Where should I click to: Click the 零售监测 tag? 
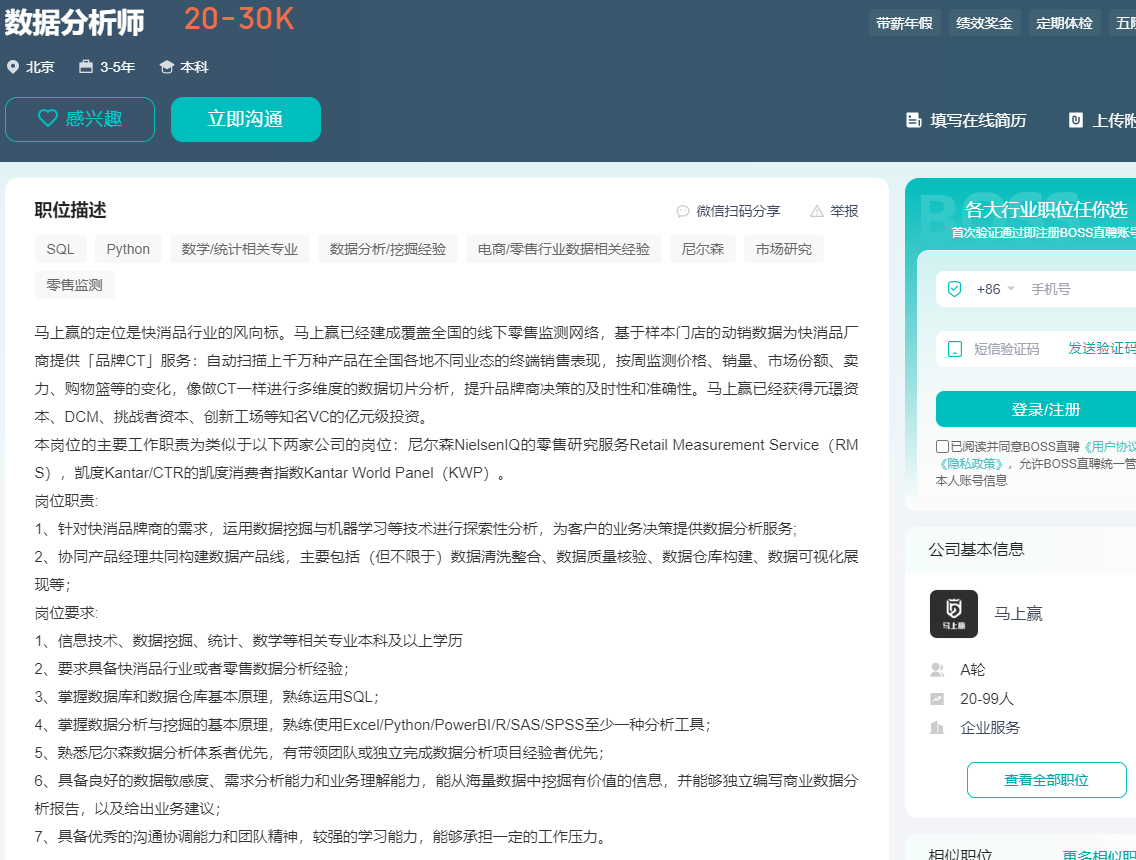tap(75, 285)
